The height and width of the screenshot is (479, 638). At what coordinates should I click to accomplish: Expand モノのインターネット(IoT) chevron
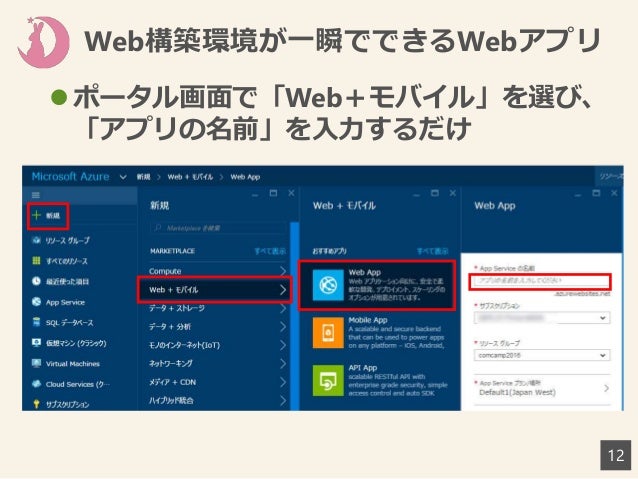[x=283, y=345]
